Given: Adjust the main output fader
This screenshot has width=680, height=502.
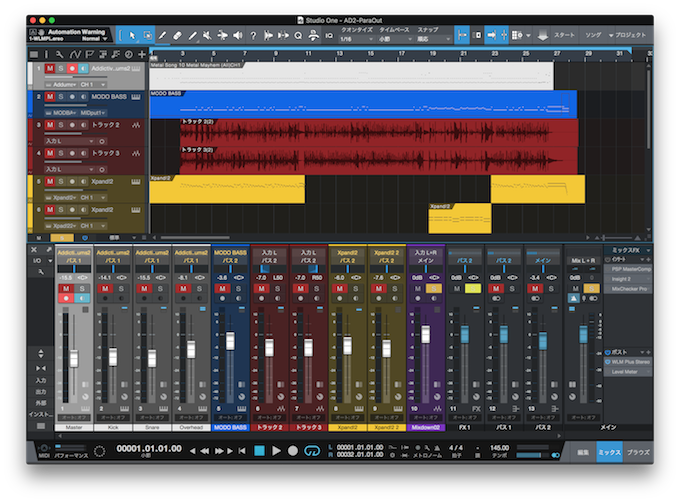Looking at the screenshot, I should point(583,334).
